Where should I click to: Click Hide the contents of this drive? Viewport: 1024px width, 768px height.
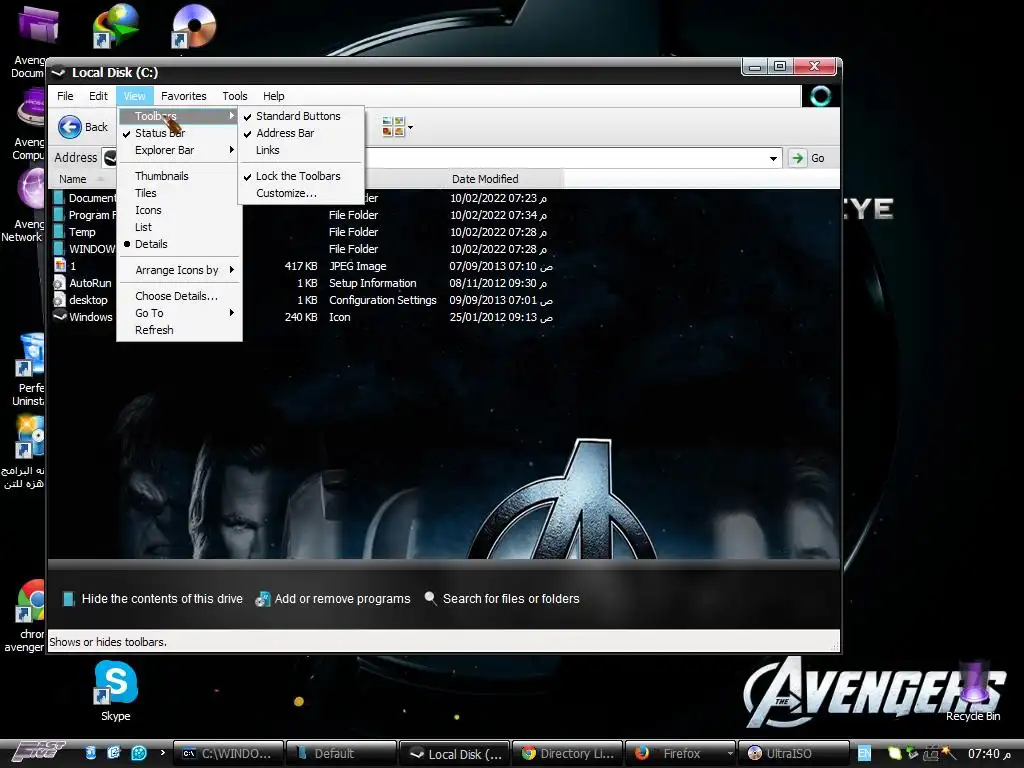click(162, 599)
